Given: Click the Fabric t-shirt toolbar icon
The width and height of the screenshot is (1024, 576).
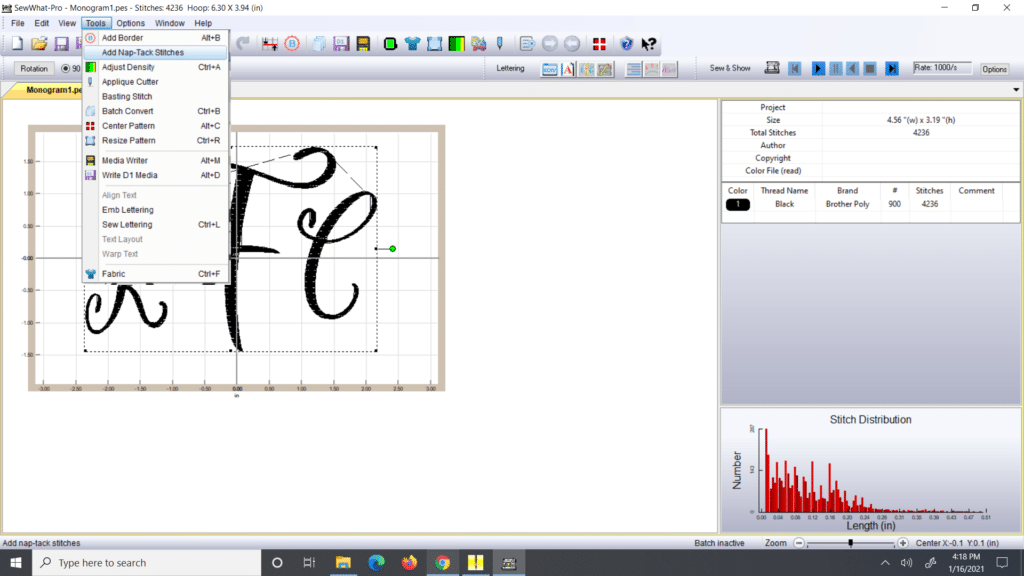Looking at the screenshot, I should 412,44.
